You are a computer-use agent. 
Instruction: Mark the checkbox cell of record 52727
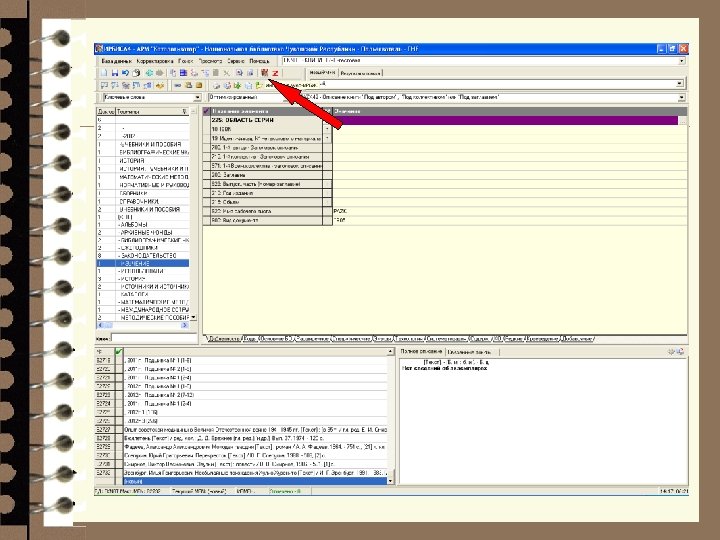(119, 430)
